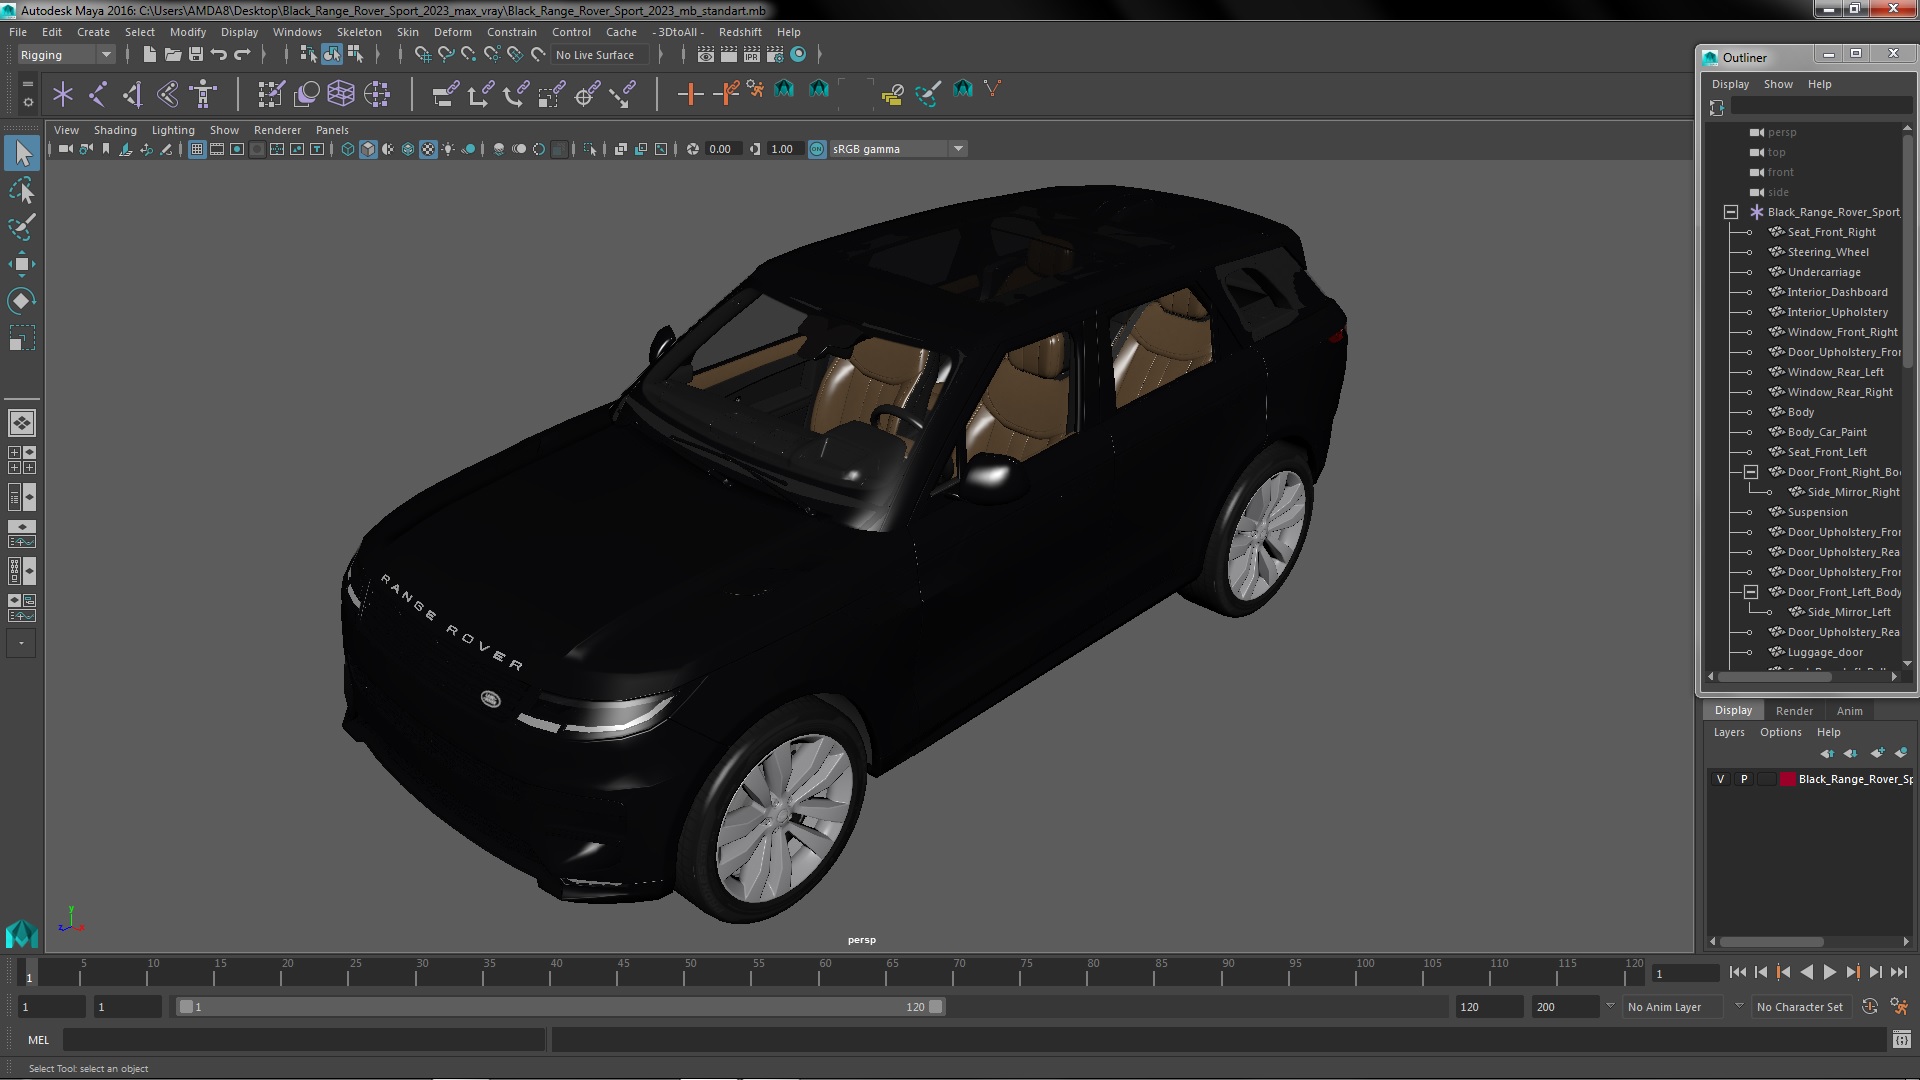This screenshot has height=1080, width=1920.
Task: Click Go to Start of range button
Action: [x=1737, y=972]
